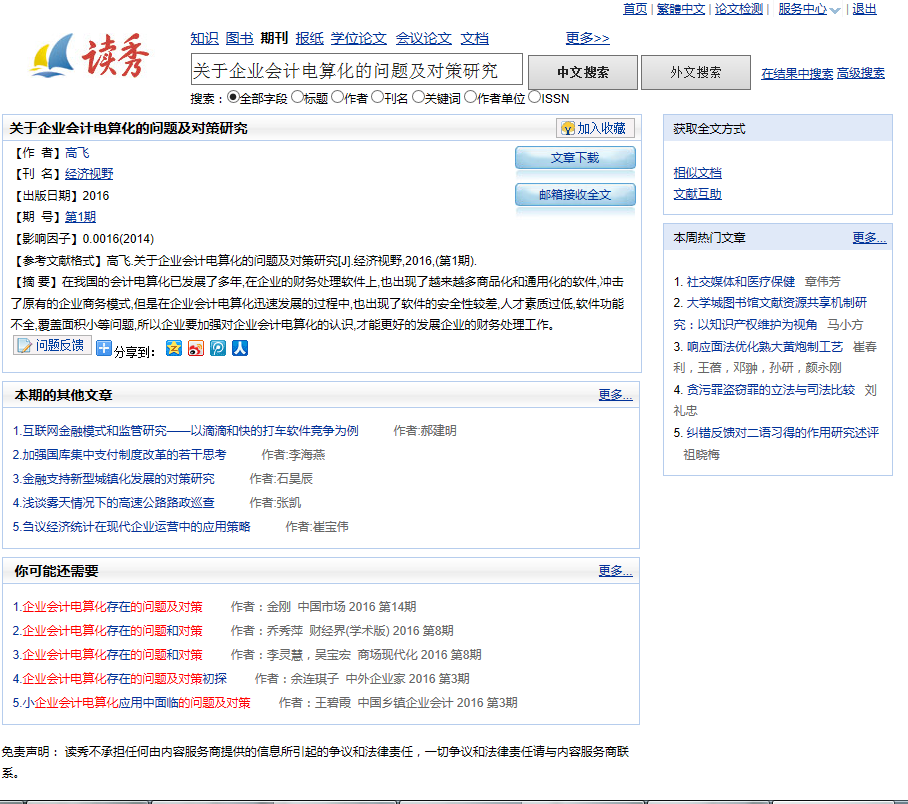Expand 更多 in 本周热门文章 panel
Image resolution: width=908 pixels, height=804 pixels.
[869, 237]
